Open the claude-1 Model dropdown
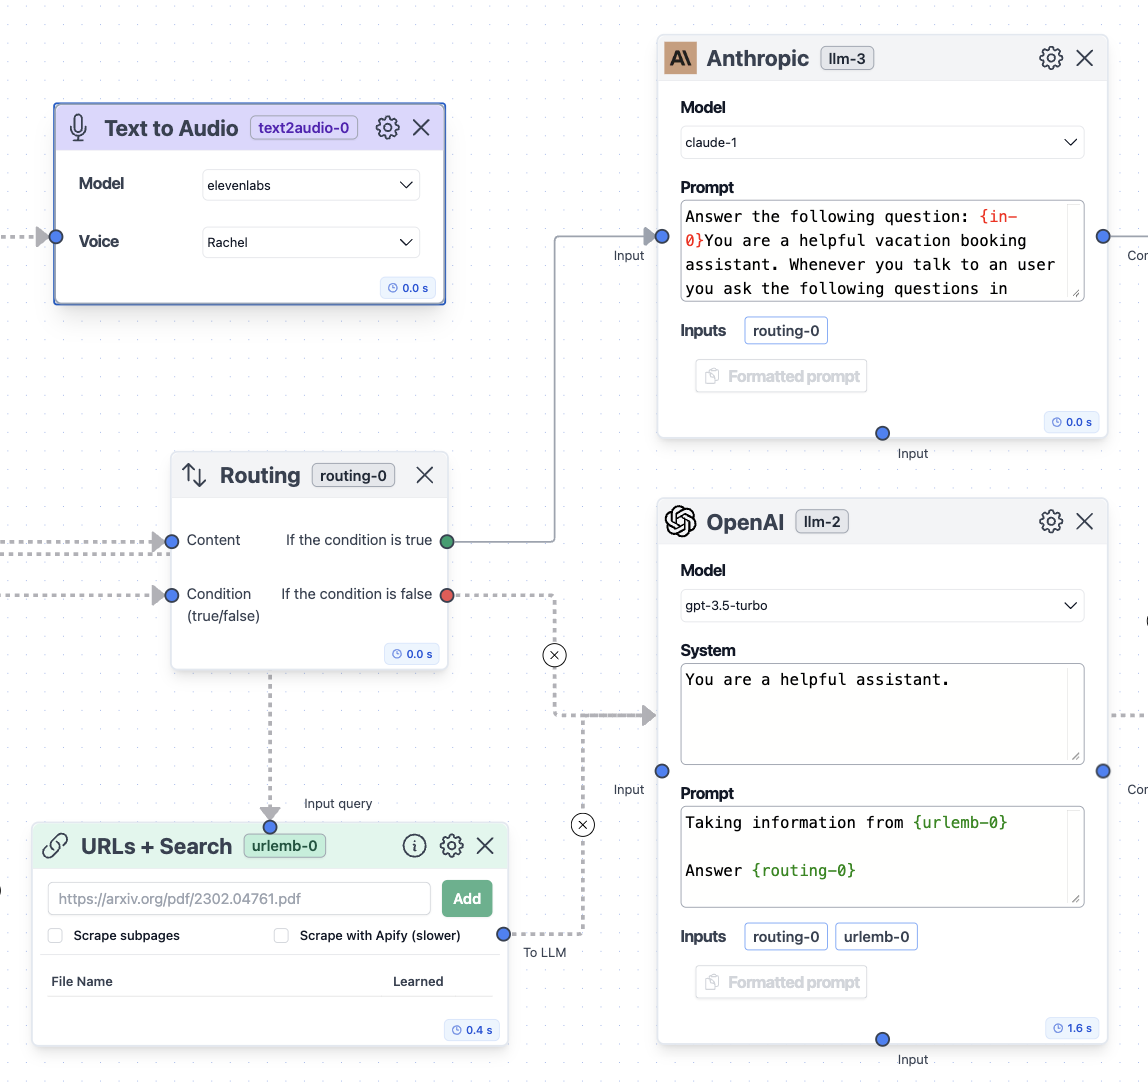 click(x=882, y=142)
